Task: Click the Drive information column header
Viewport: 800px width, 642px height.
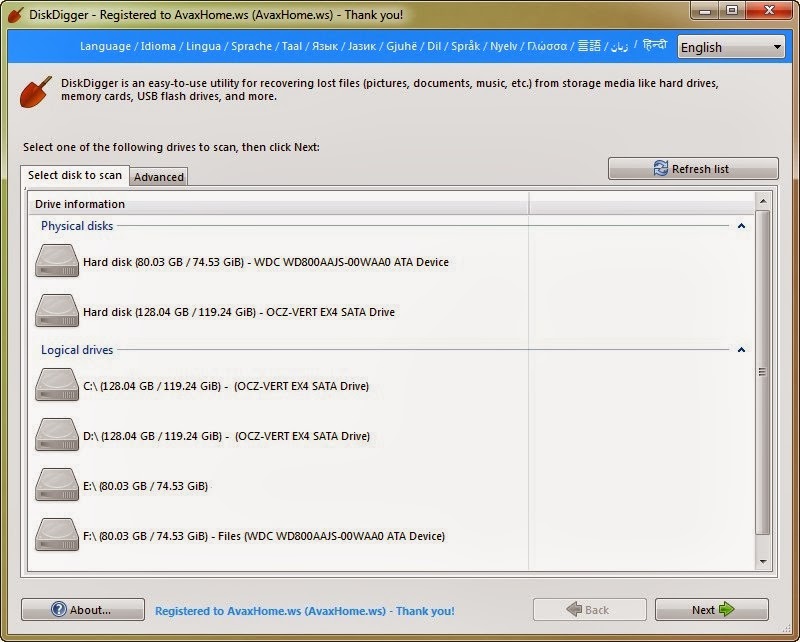Action: [279, 204]
